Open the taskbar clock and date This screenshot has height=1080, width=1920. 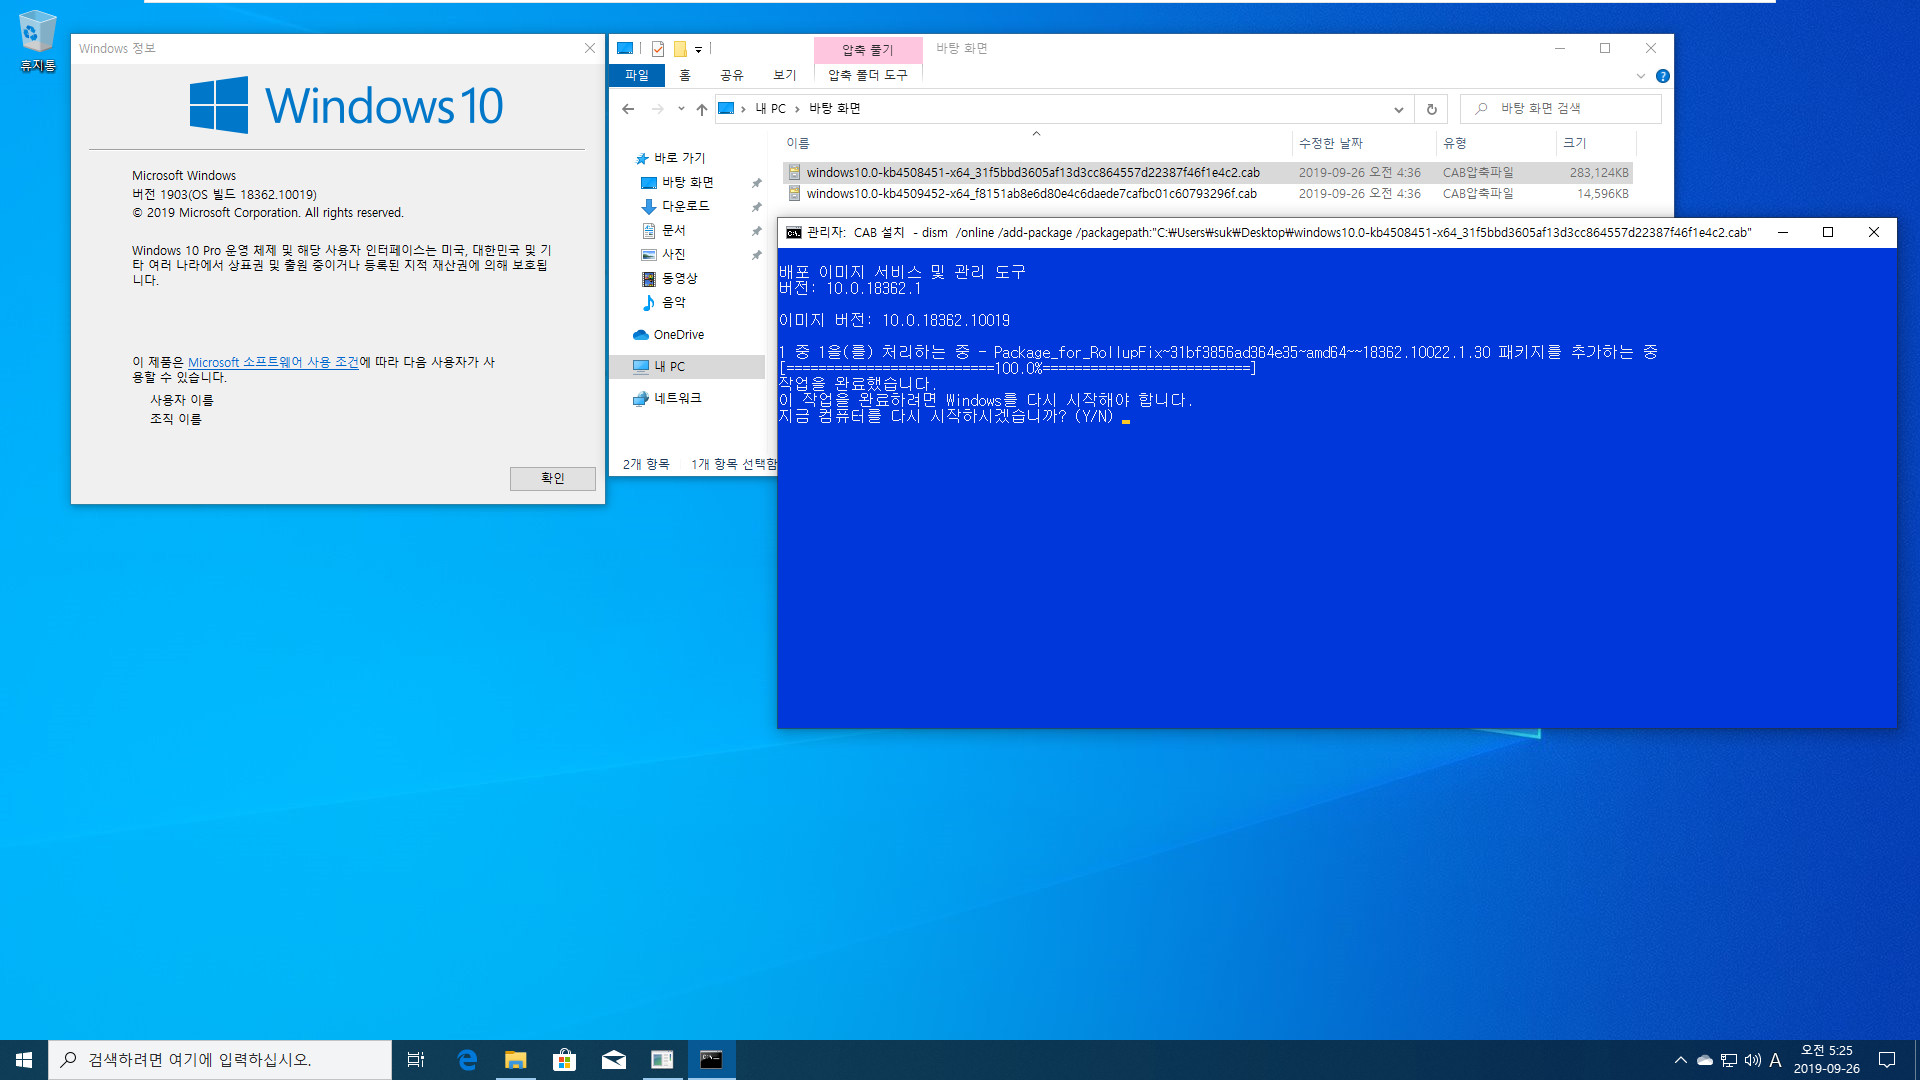tap(1826, 1060)
